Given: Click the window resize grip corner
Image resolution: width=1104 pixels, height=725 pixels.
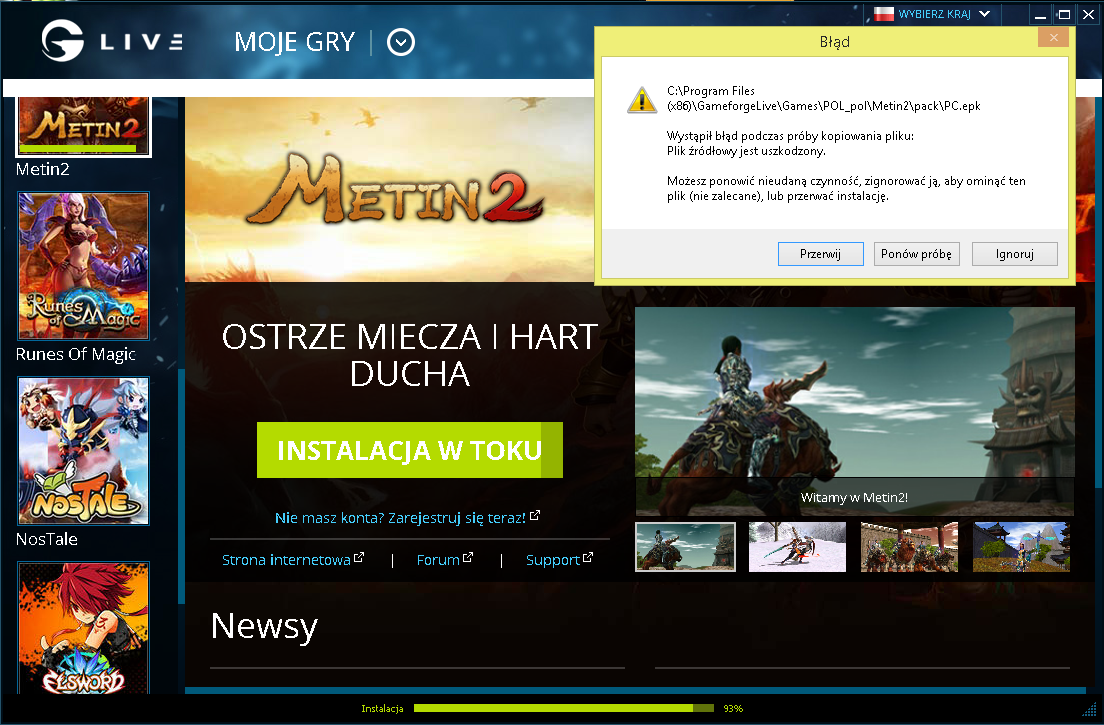Looking at the screenshot, I should [x=1090, y=709].
